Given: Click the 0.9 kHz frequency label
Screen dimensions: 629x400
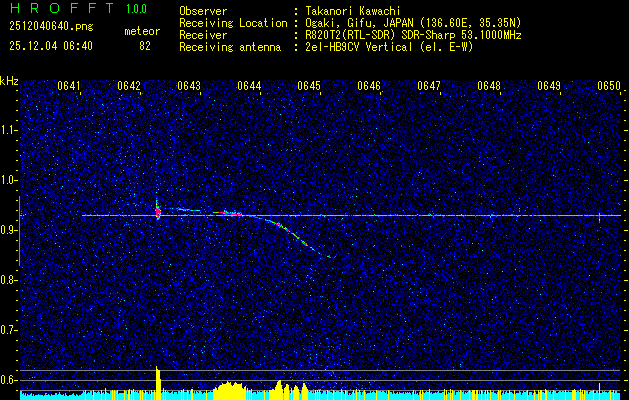Looking at the screenshot, I should pyautogui.click(x=8, y=230).
